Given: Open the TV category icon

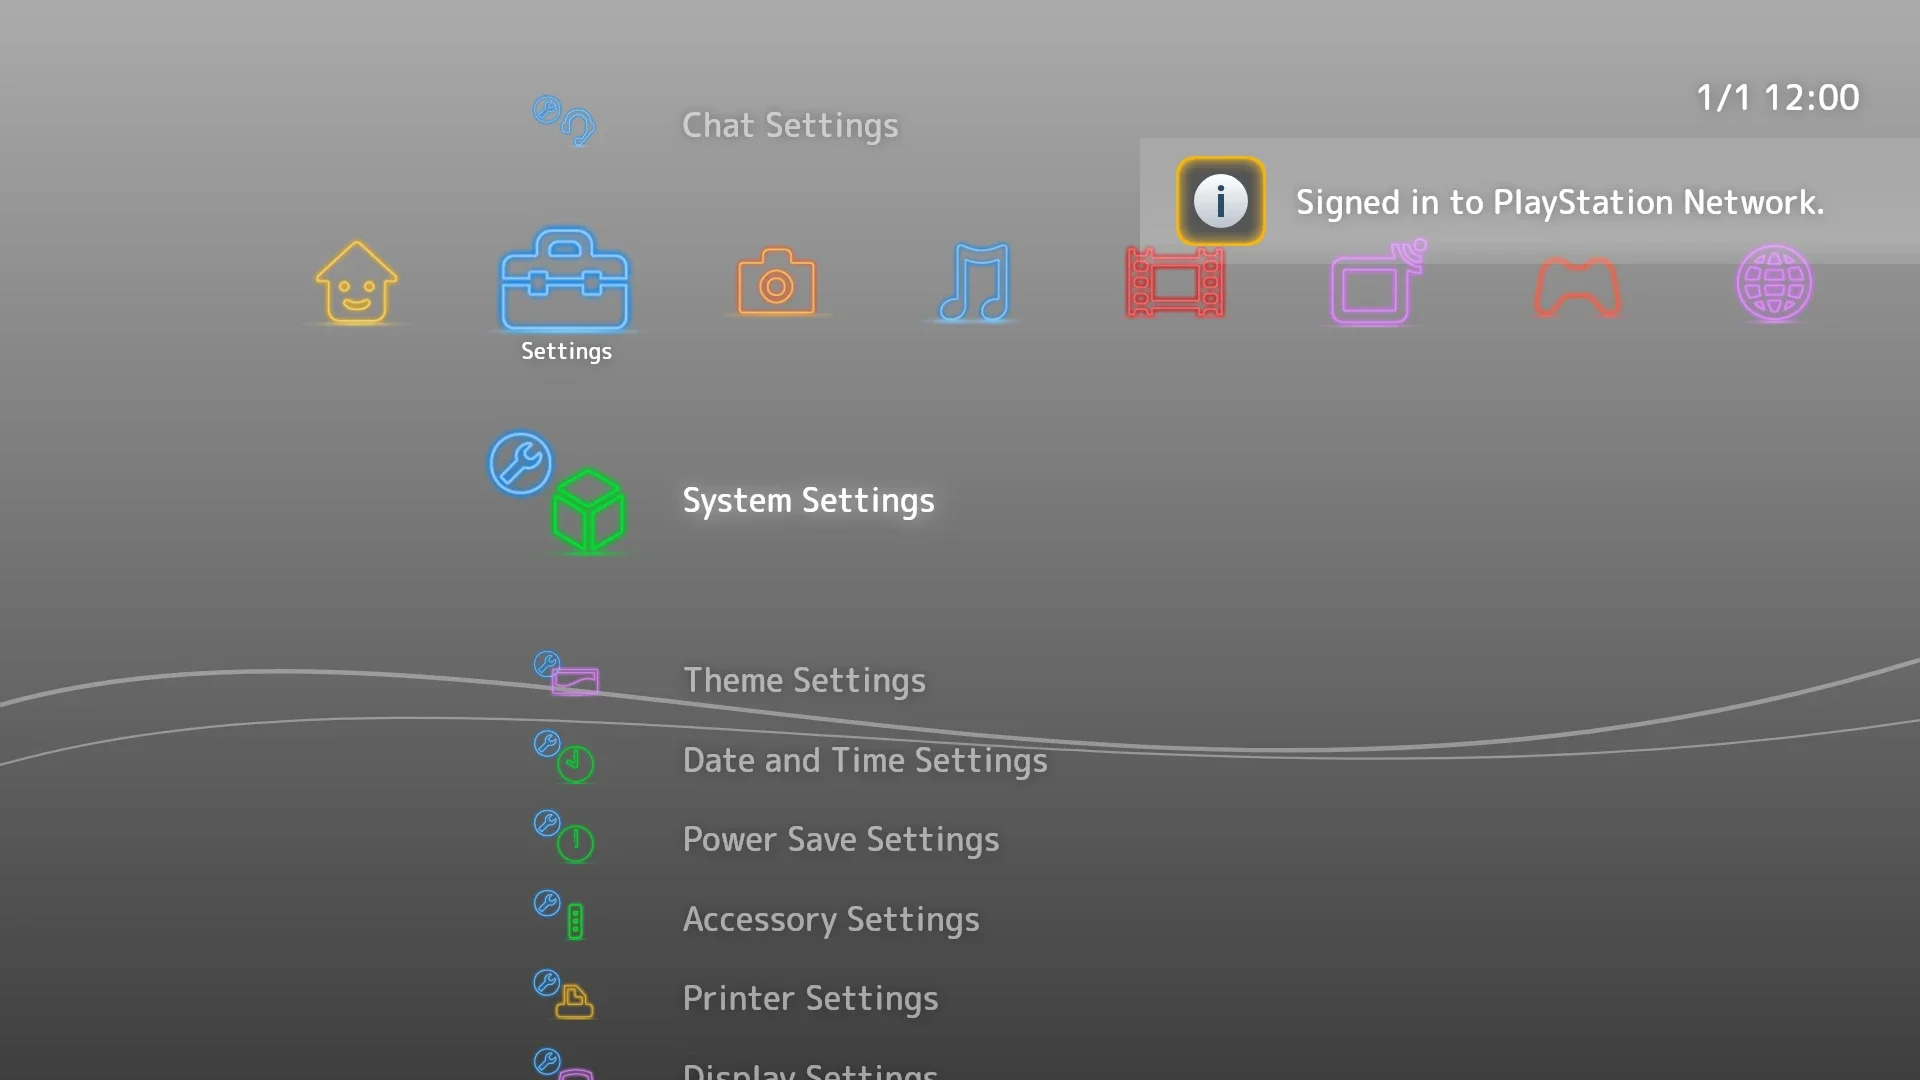Looking at the screenshot, I should pos(1377,283).
